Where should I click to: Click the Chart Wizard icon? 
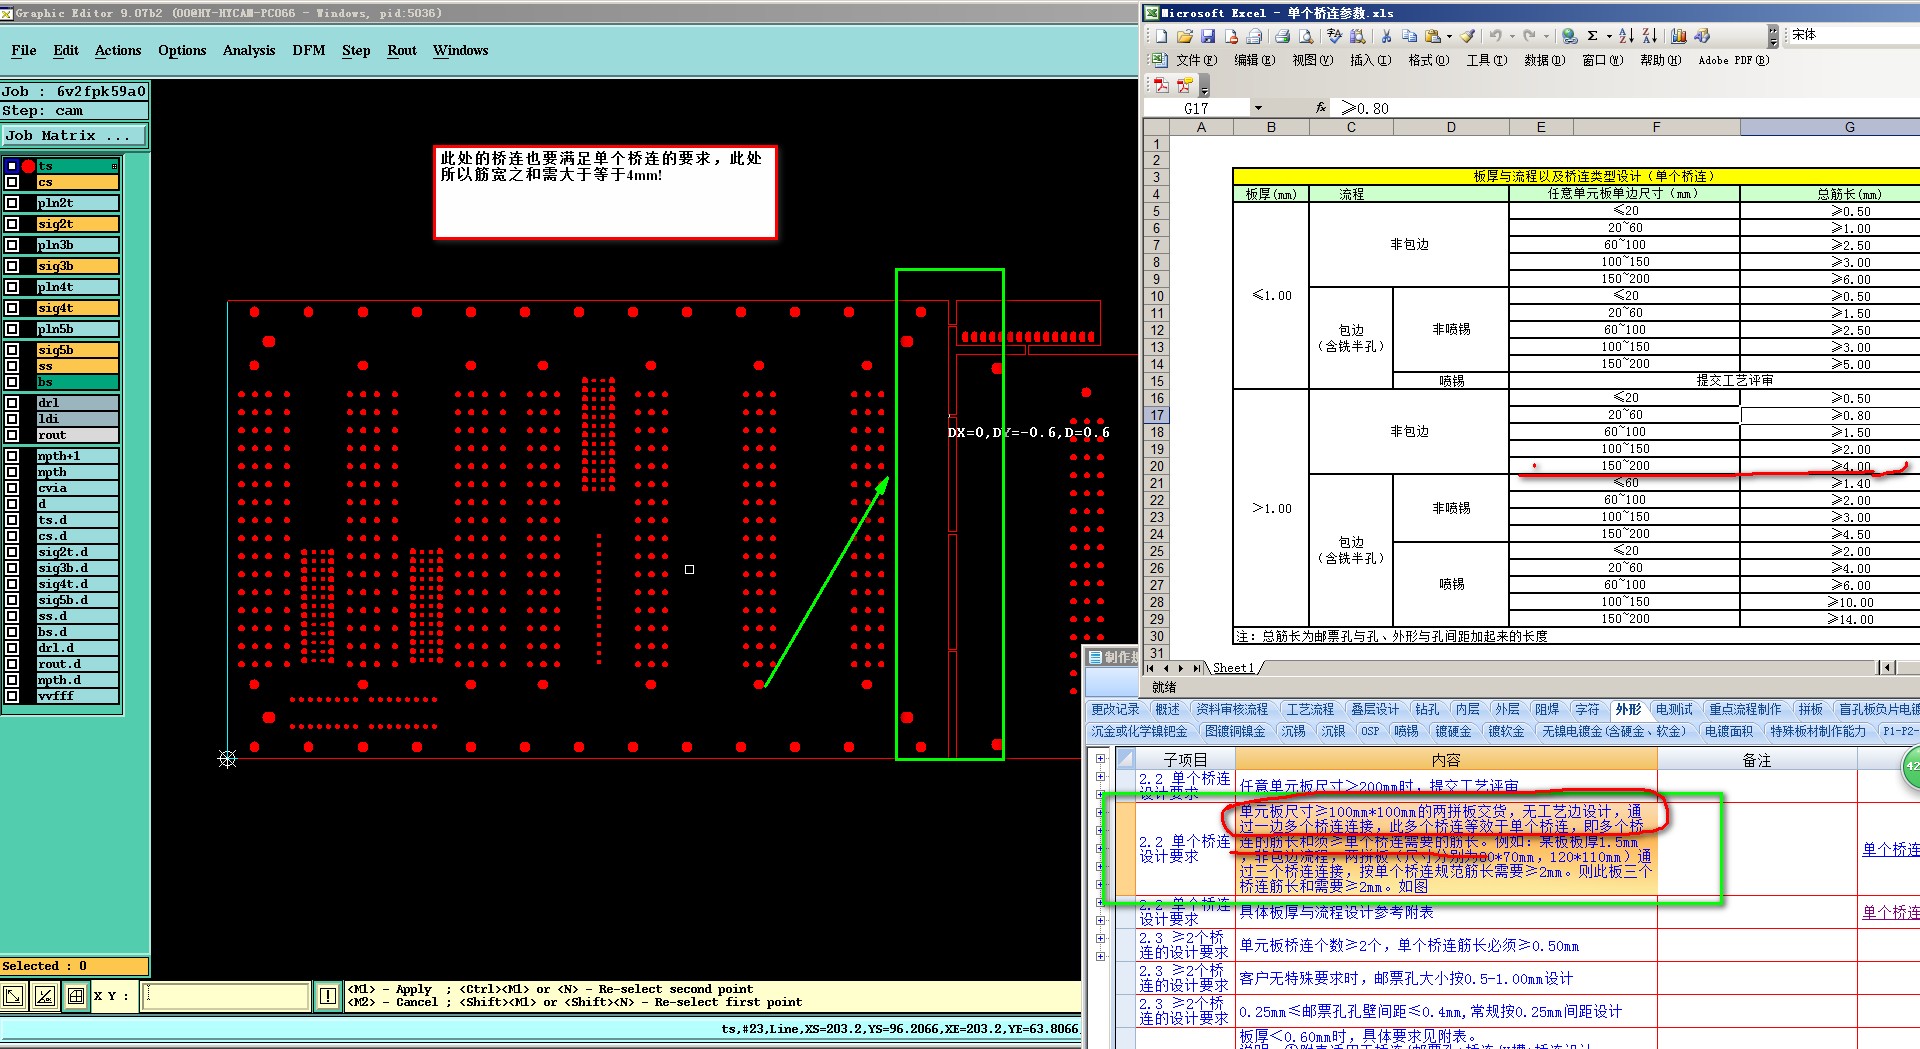1679,36
